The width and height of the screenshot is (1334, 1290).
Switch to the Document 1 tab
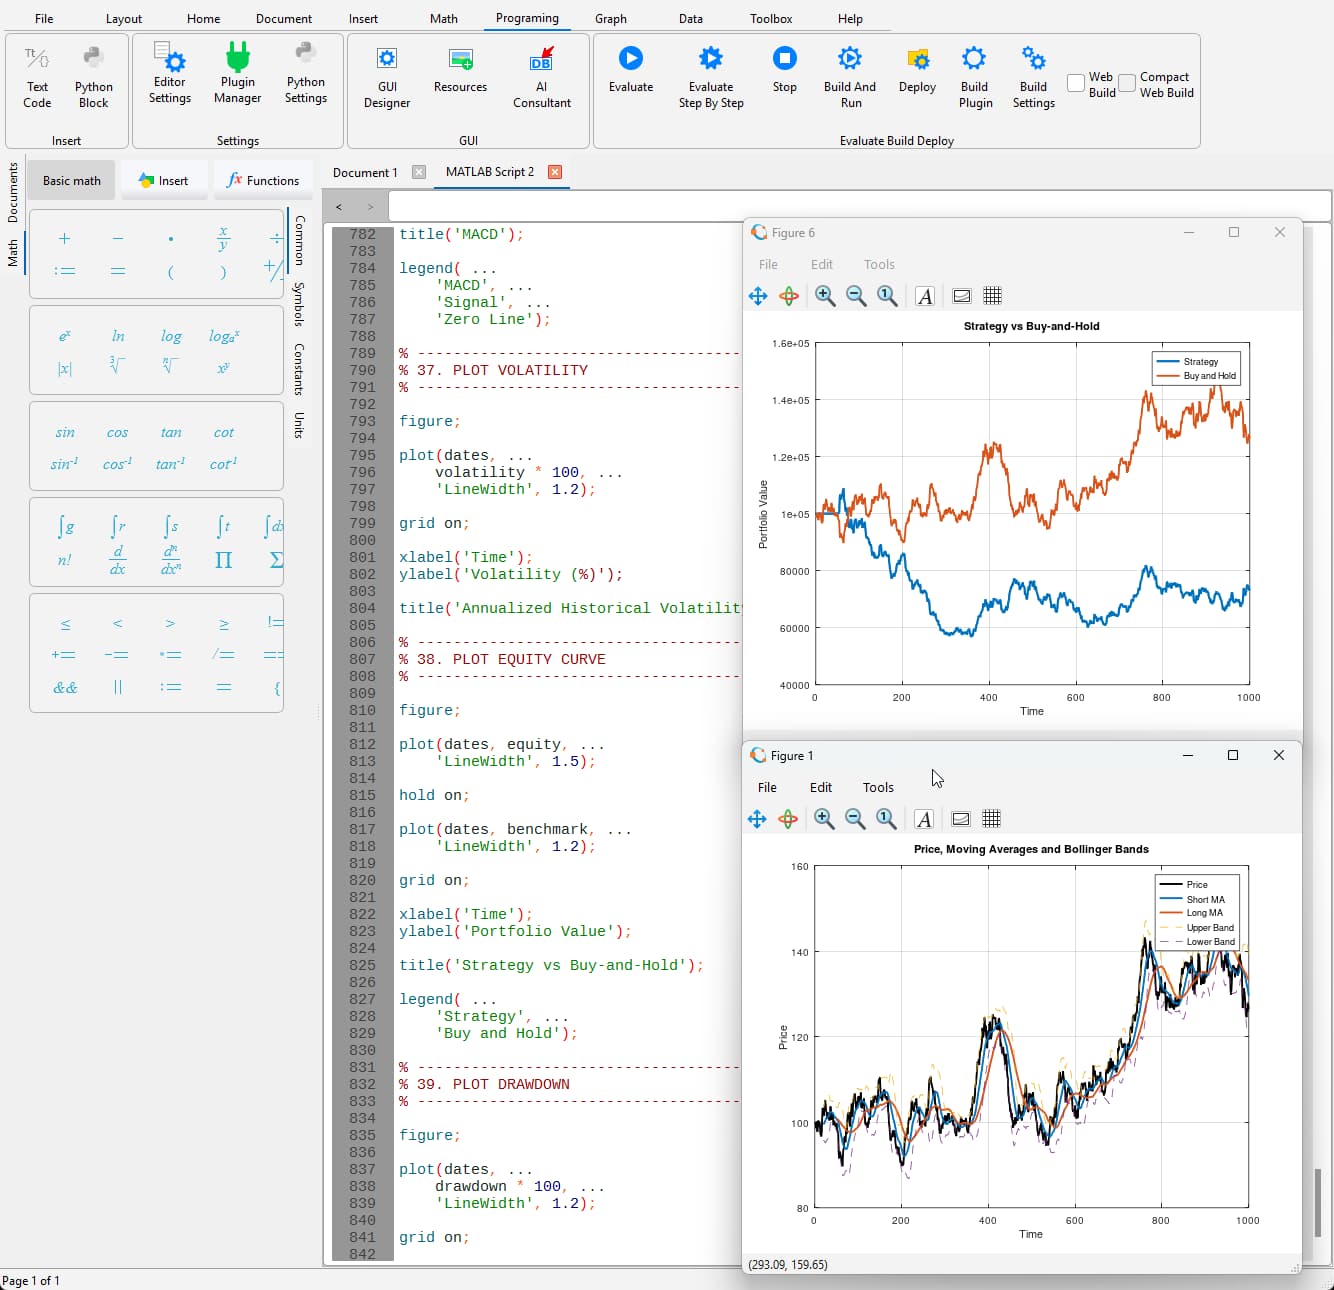[365, 172]
